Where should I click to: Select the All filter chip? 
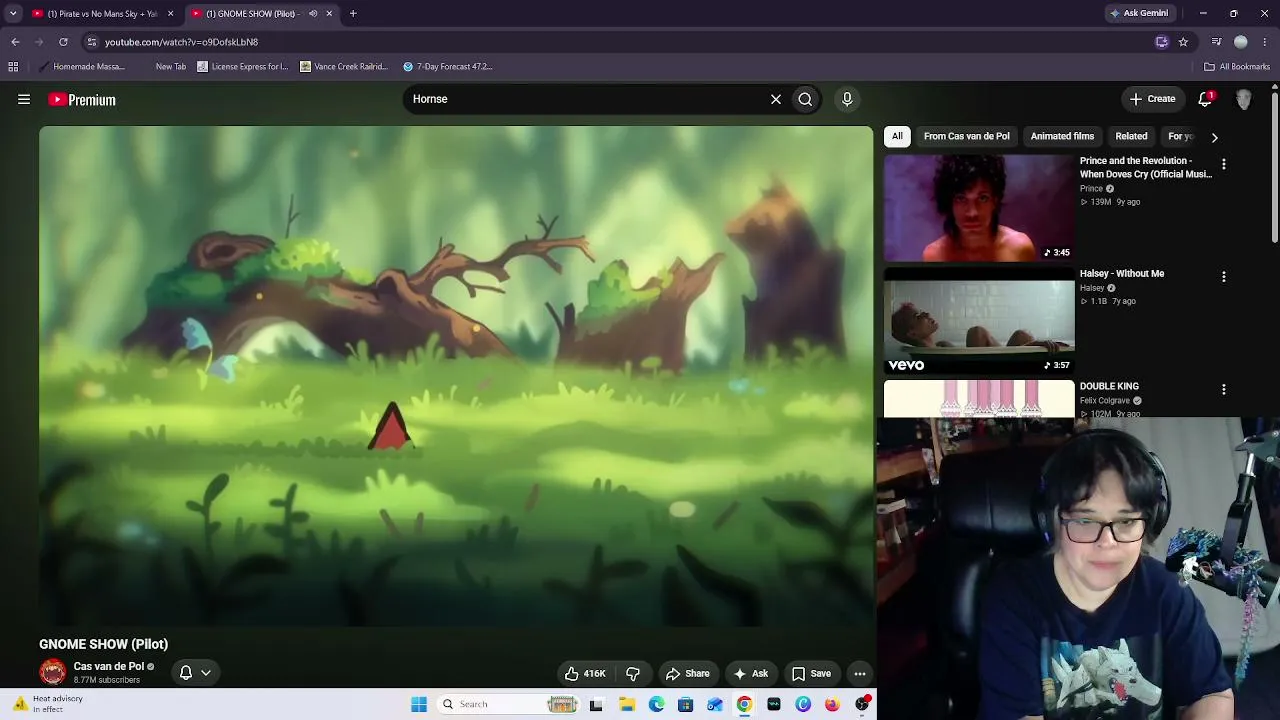pyautogui.click(x=897, y=136)
